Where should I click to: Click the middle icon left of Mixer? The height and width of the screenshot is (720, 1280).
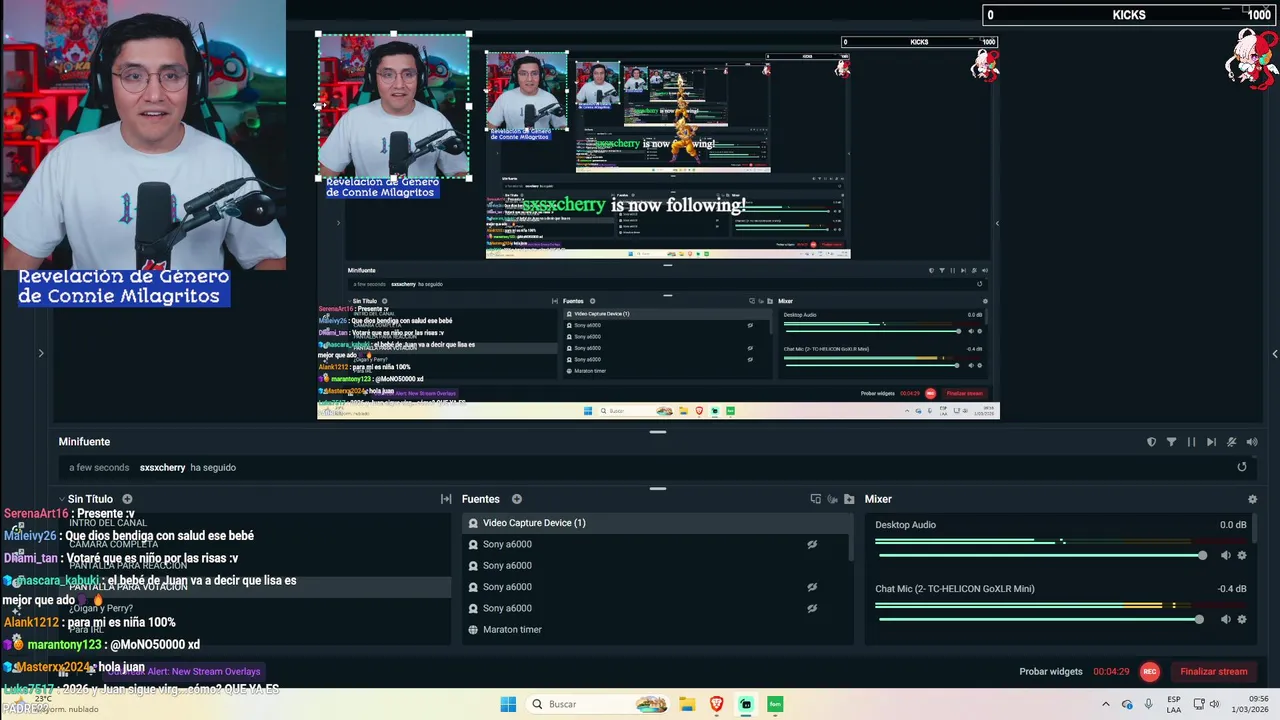(x=832, y=499)
